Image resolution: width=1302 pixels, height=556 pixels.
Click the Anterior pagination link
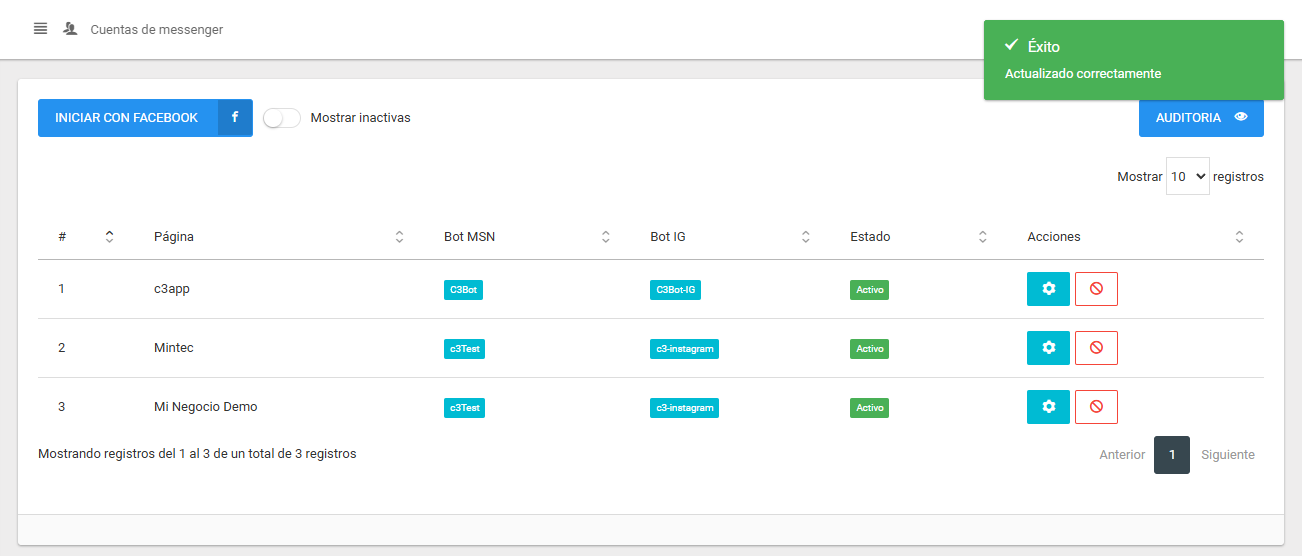point(1122,455)
